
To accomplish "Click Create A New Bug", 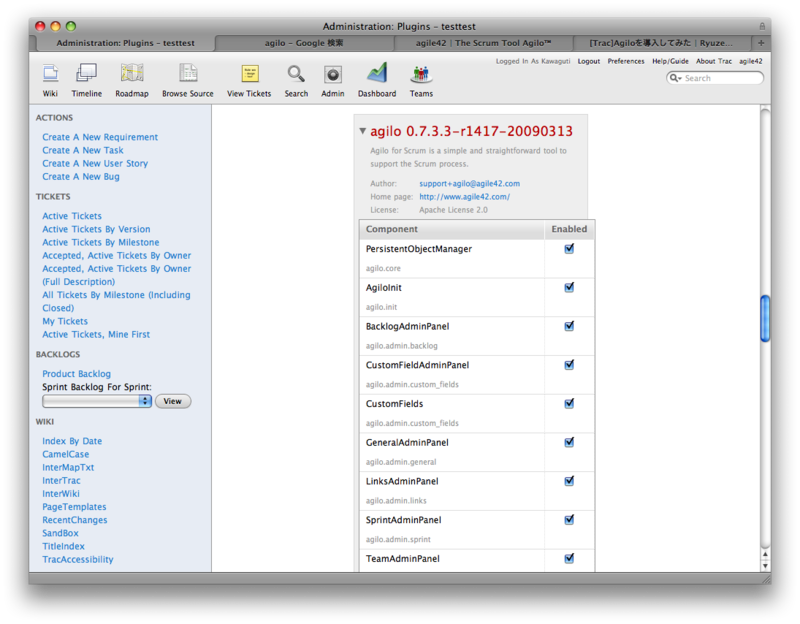I will click(81, 177).
